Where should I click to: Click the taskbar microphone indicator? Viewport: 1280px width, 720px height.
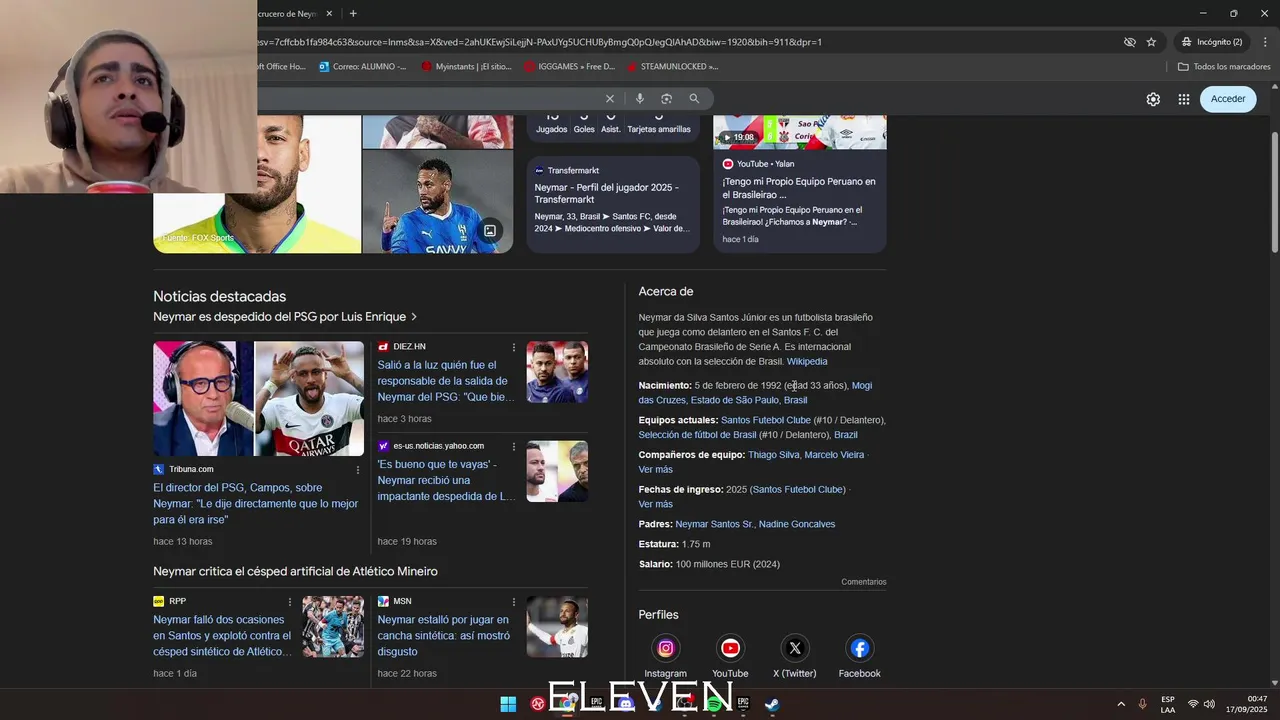[1142, 704]
